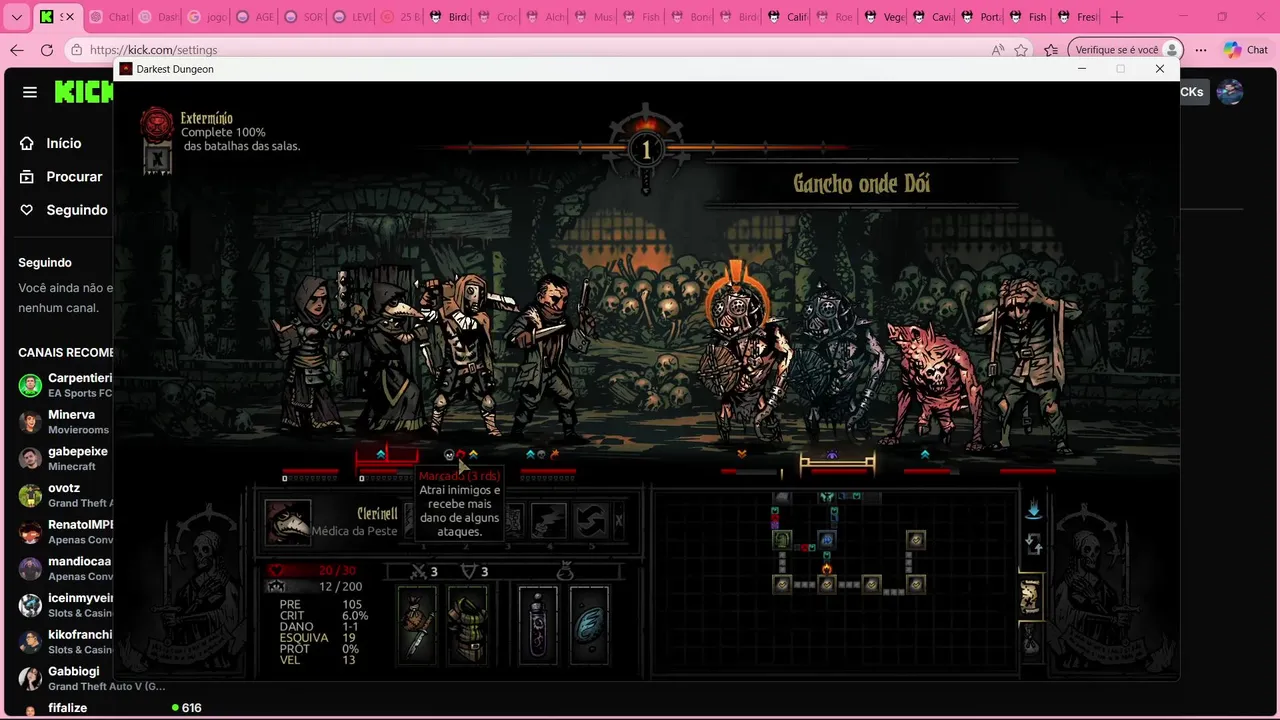Select the fourth combat skill icon
This screenshot has height=720, width=1280.
tap(548, 521)
